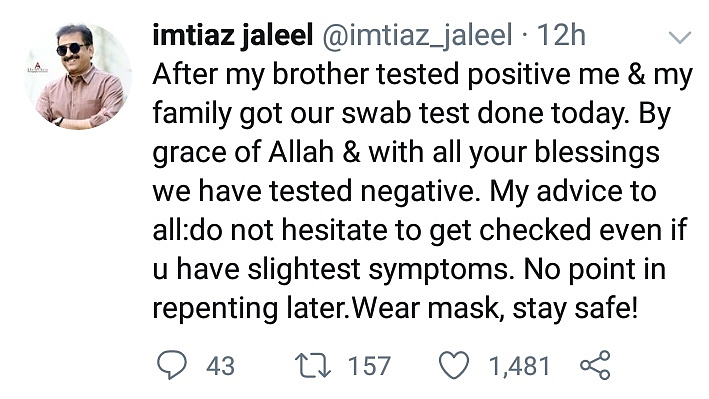
Task: View the 43 replies count
Action: pos(220,366)
